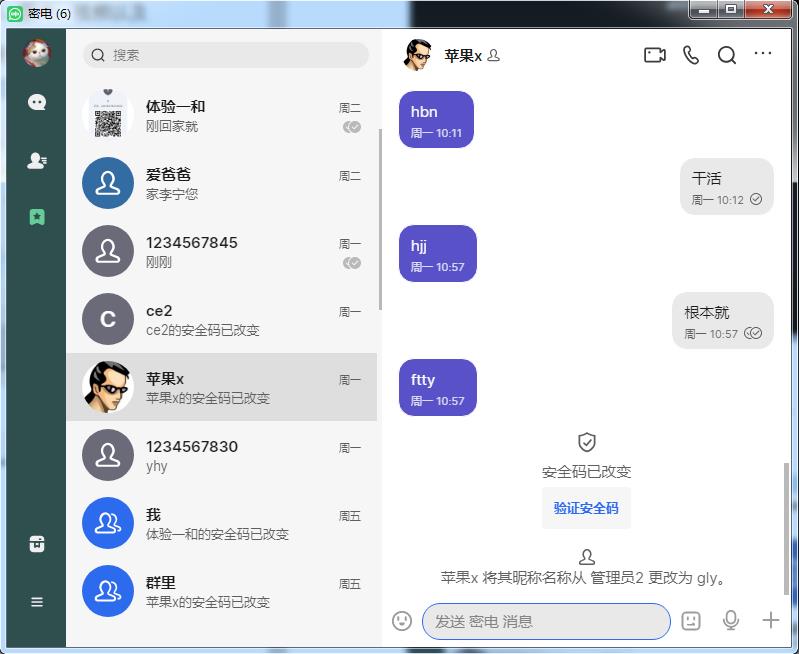This screenshot has height=654, width=799.
Task: Record a voice message
Action: [731, 621]
